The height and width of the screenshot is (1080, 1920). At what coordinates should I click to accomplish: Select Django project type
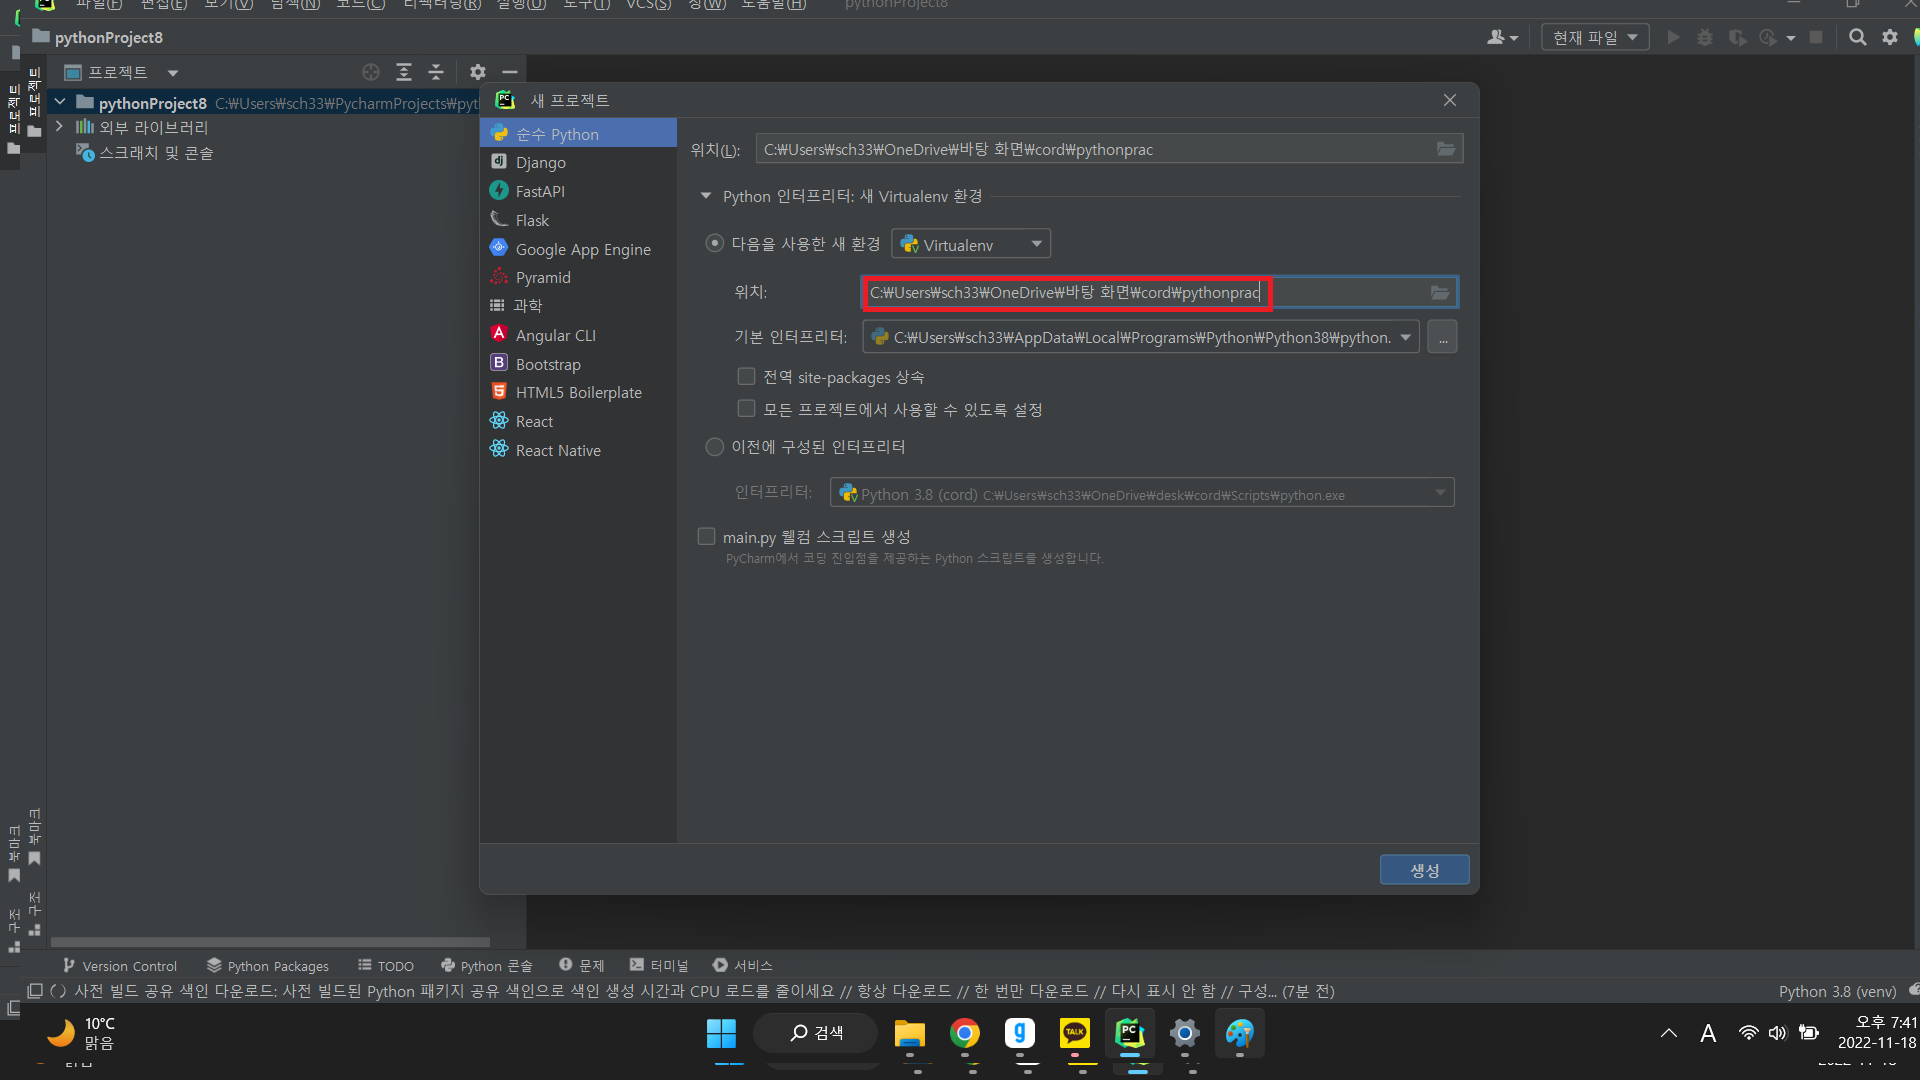pos(578,162)
